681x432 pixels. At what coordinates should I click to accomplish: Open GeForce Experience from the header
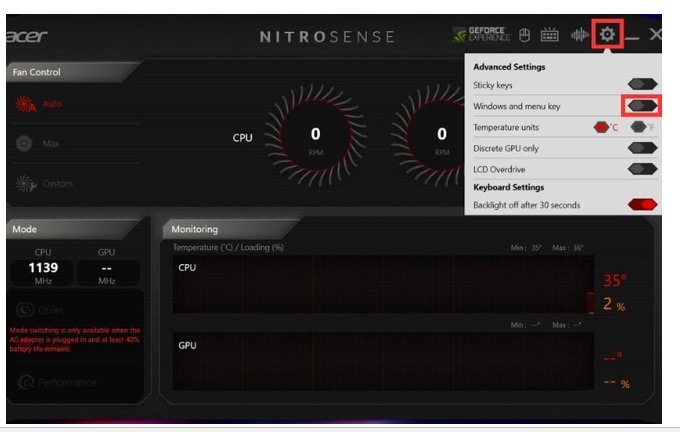482,36
